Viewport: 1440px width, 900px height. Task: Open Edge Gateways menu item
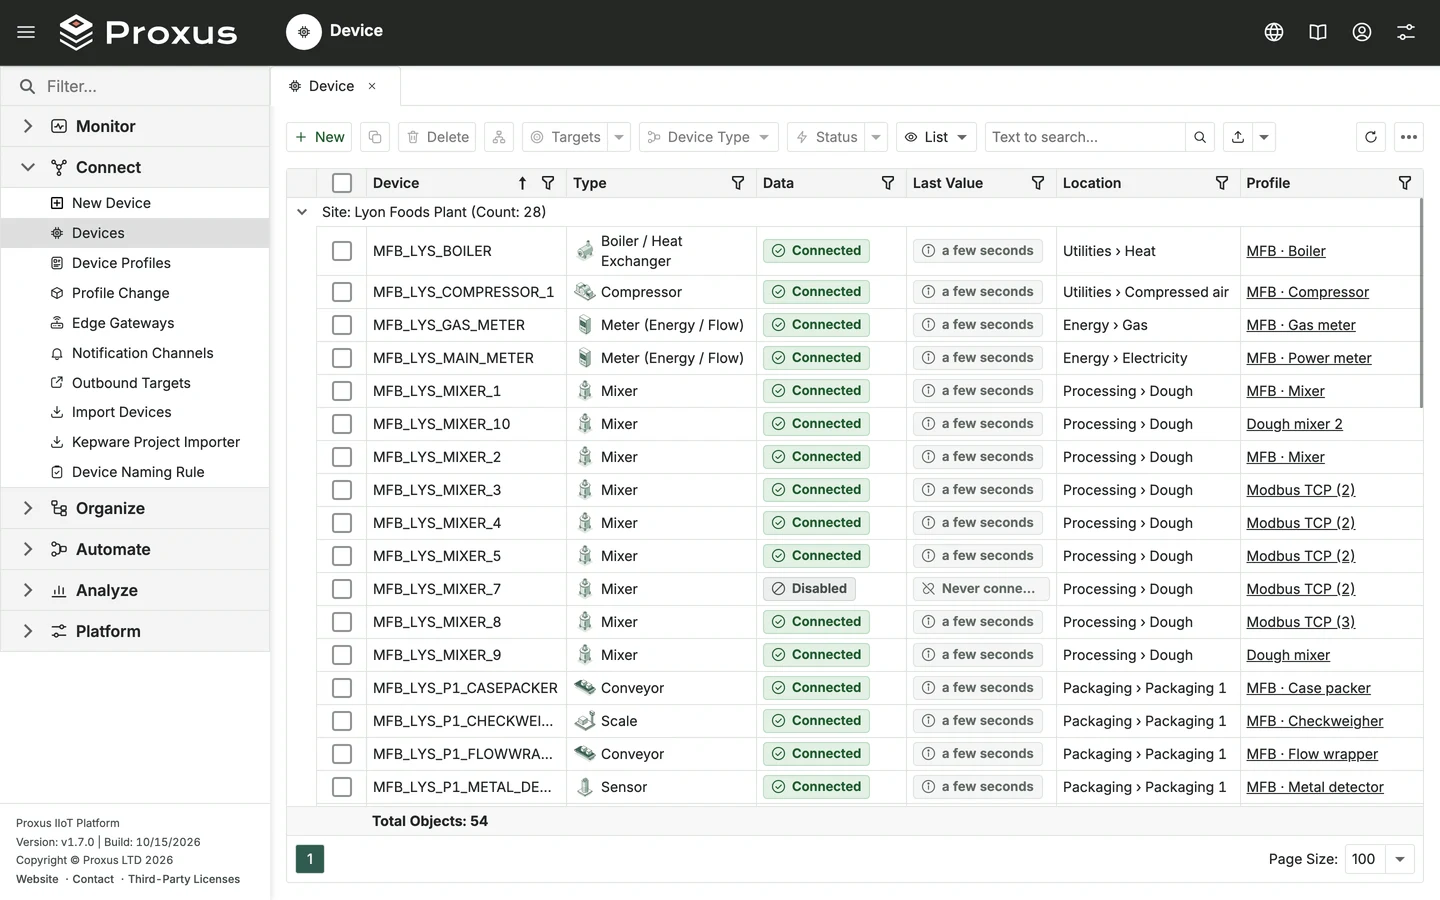click(123, 323)
